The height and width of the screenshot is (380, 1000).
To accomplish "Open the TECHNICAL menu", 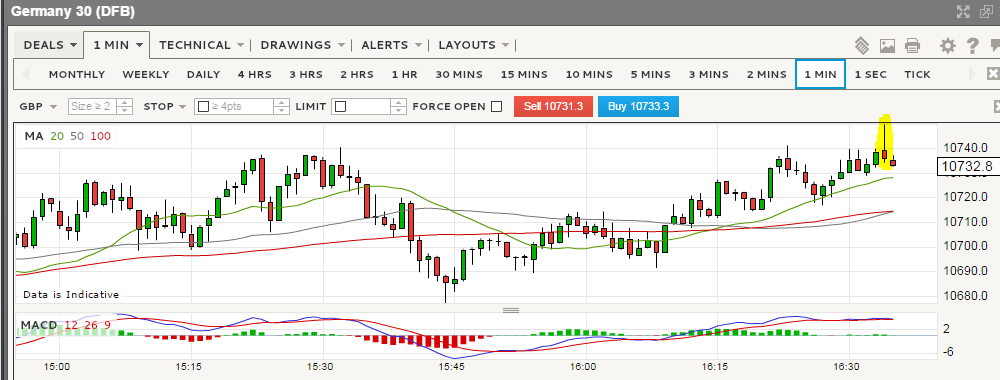I will coord(202,45).
